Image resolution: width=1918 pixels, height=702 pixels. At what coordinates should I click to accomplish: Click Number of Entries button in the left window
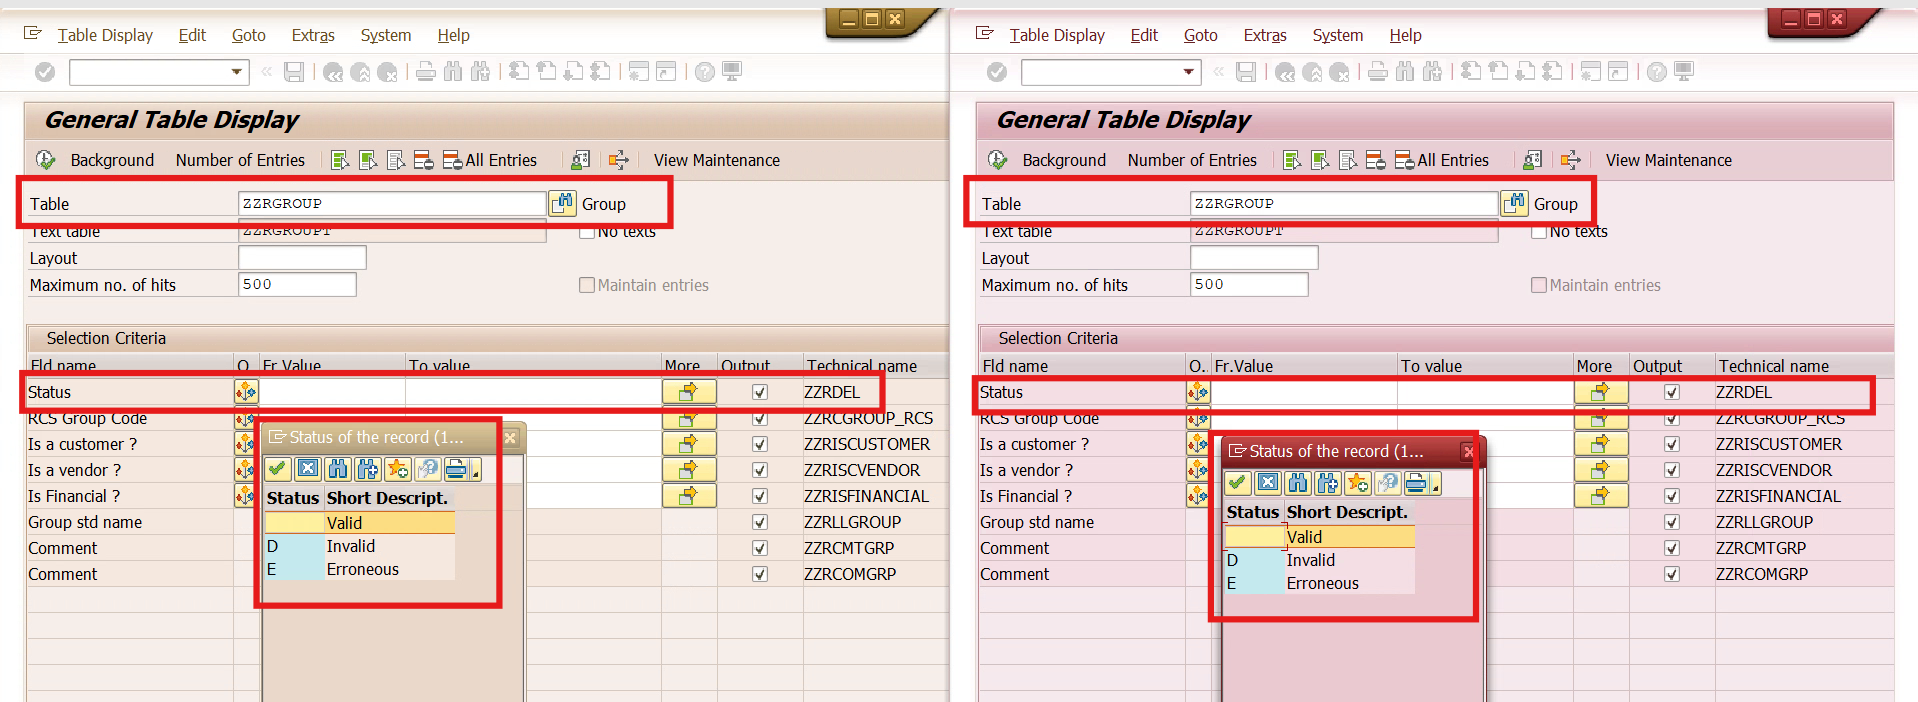click(240, 160)
